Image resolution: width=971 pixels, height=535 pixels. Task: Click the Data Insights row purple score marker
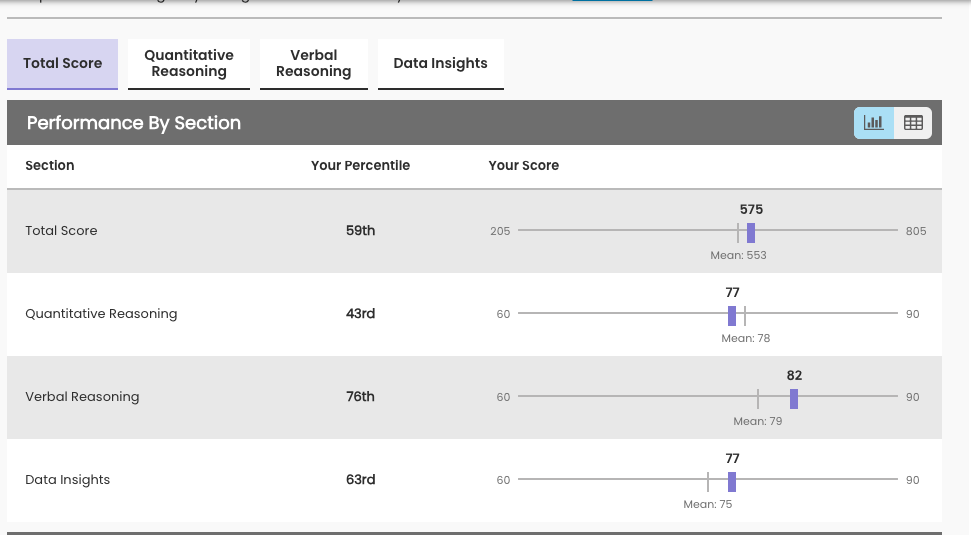point(732,481)
